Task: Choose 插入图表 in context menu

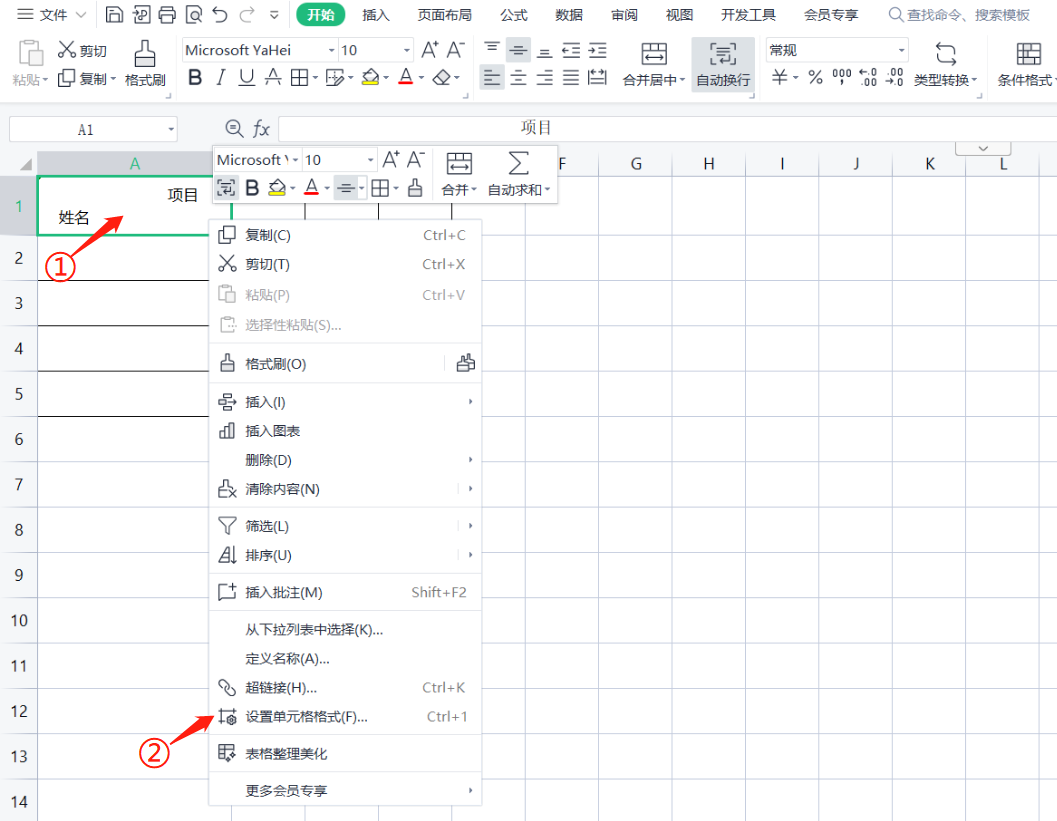Action: pos(345,431)
